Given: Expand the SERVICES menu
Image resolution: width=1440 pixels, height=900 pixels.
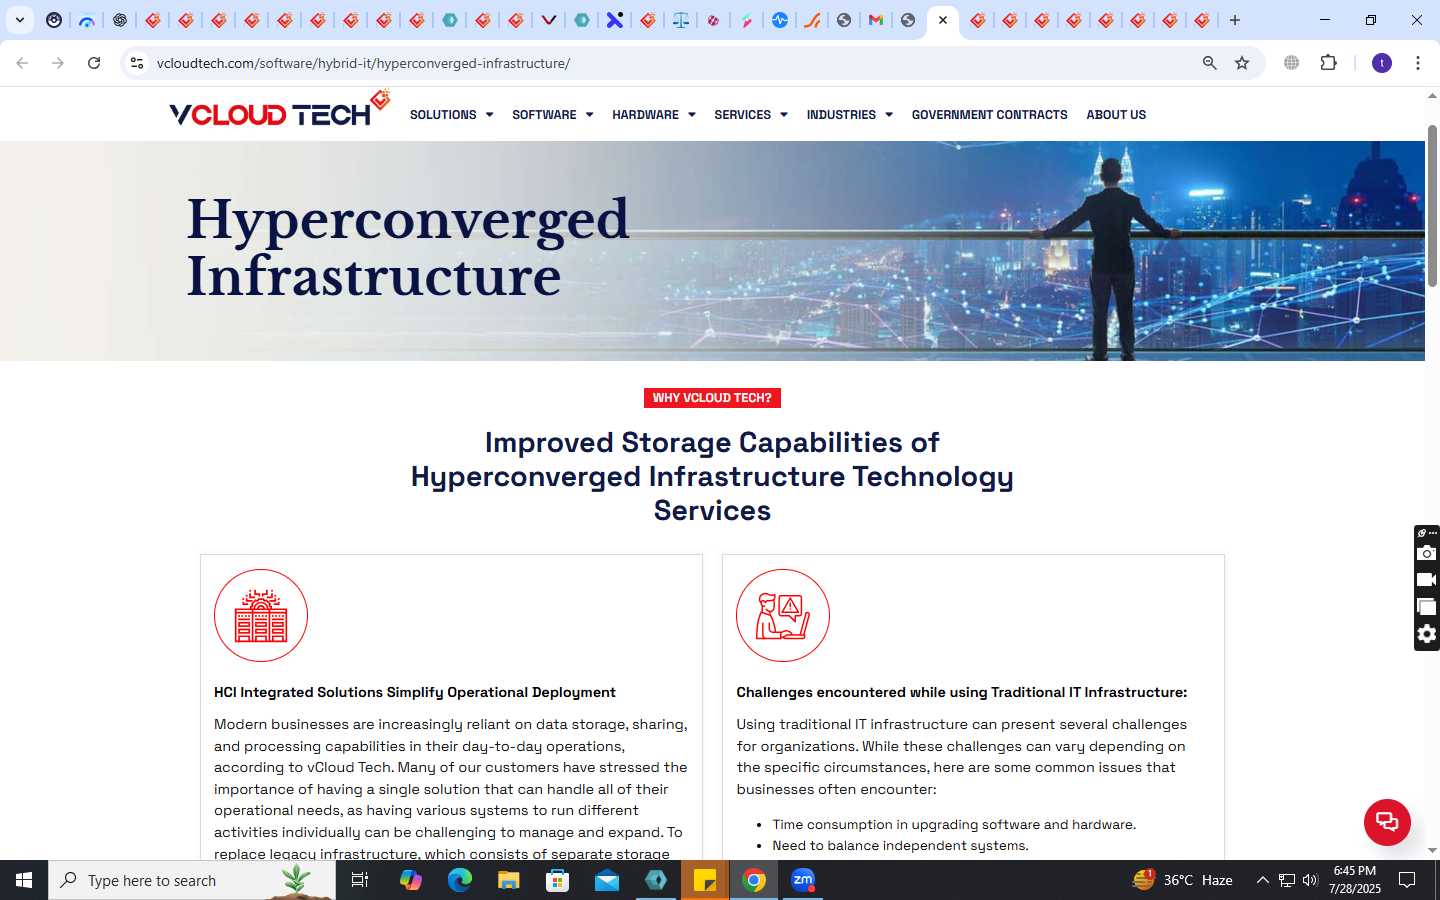Looking at the screenshot, I should coord(750,115).
